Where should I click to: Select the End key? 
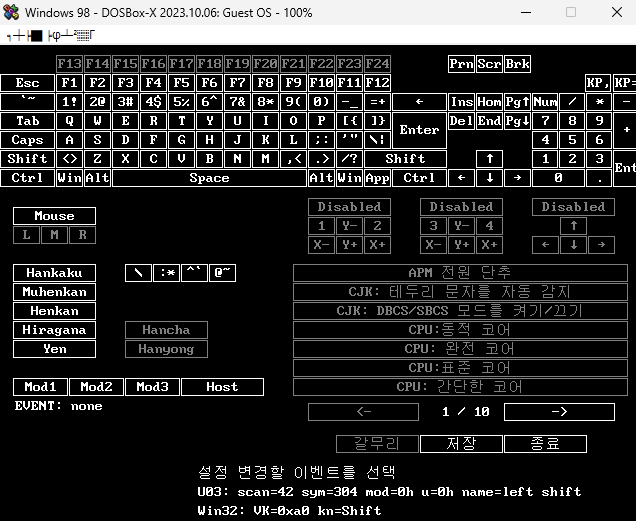point(489,121)
